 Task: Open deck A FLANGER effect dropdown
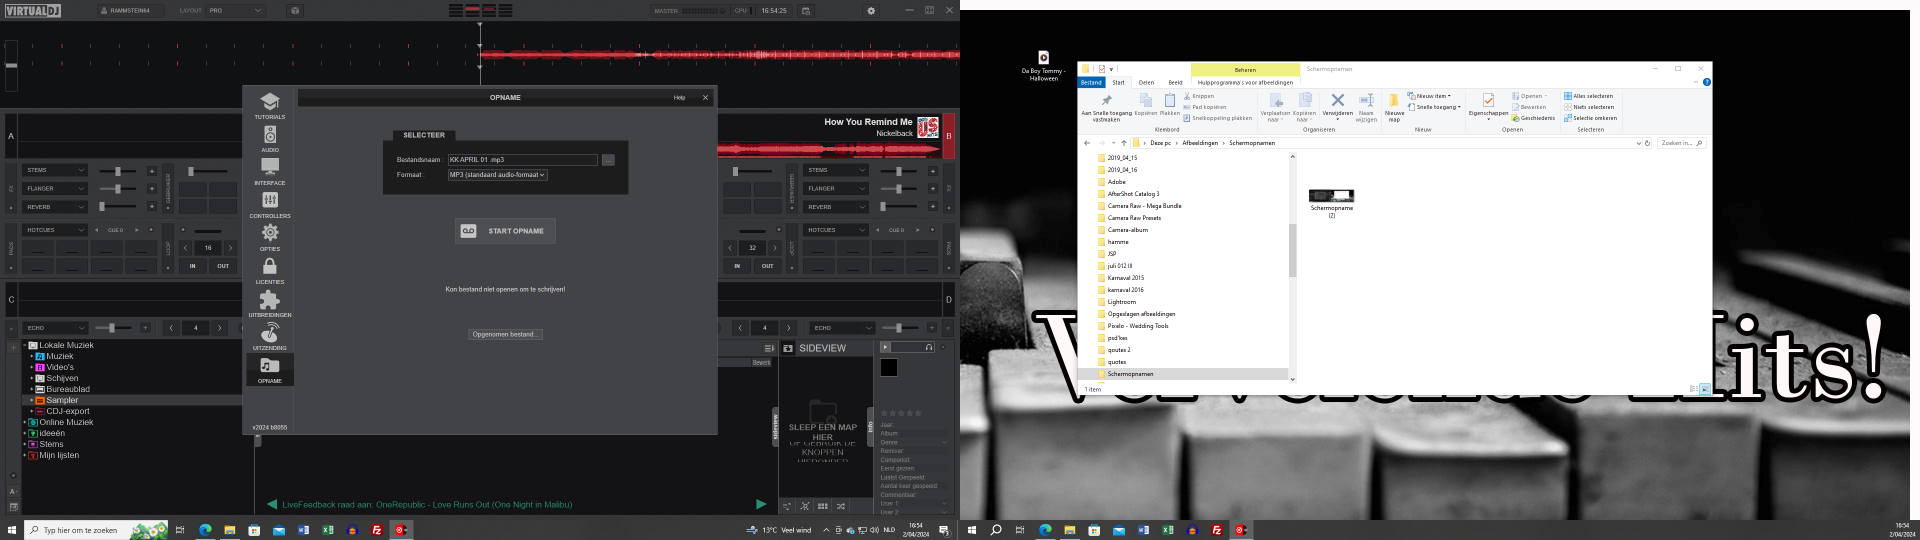click(55, 188)
